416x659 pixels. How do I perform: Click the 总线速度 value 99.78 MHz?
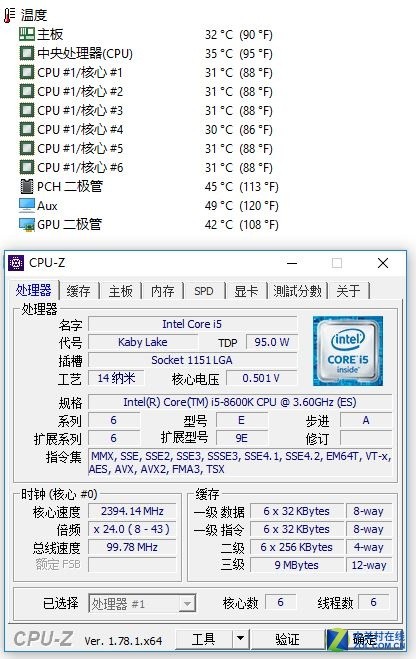click(132, 547)
